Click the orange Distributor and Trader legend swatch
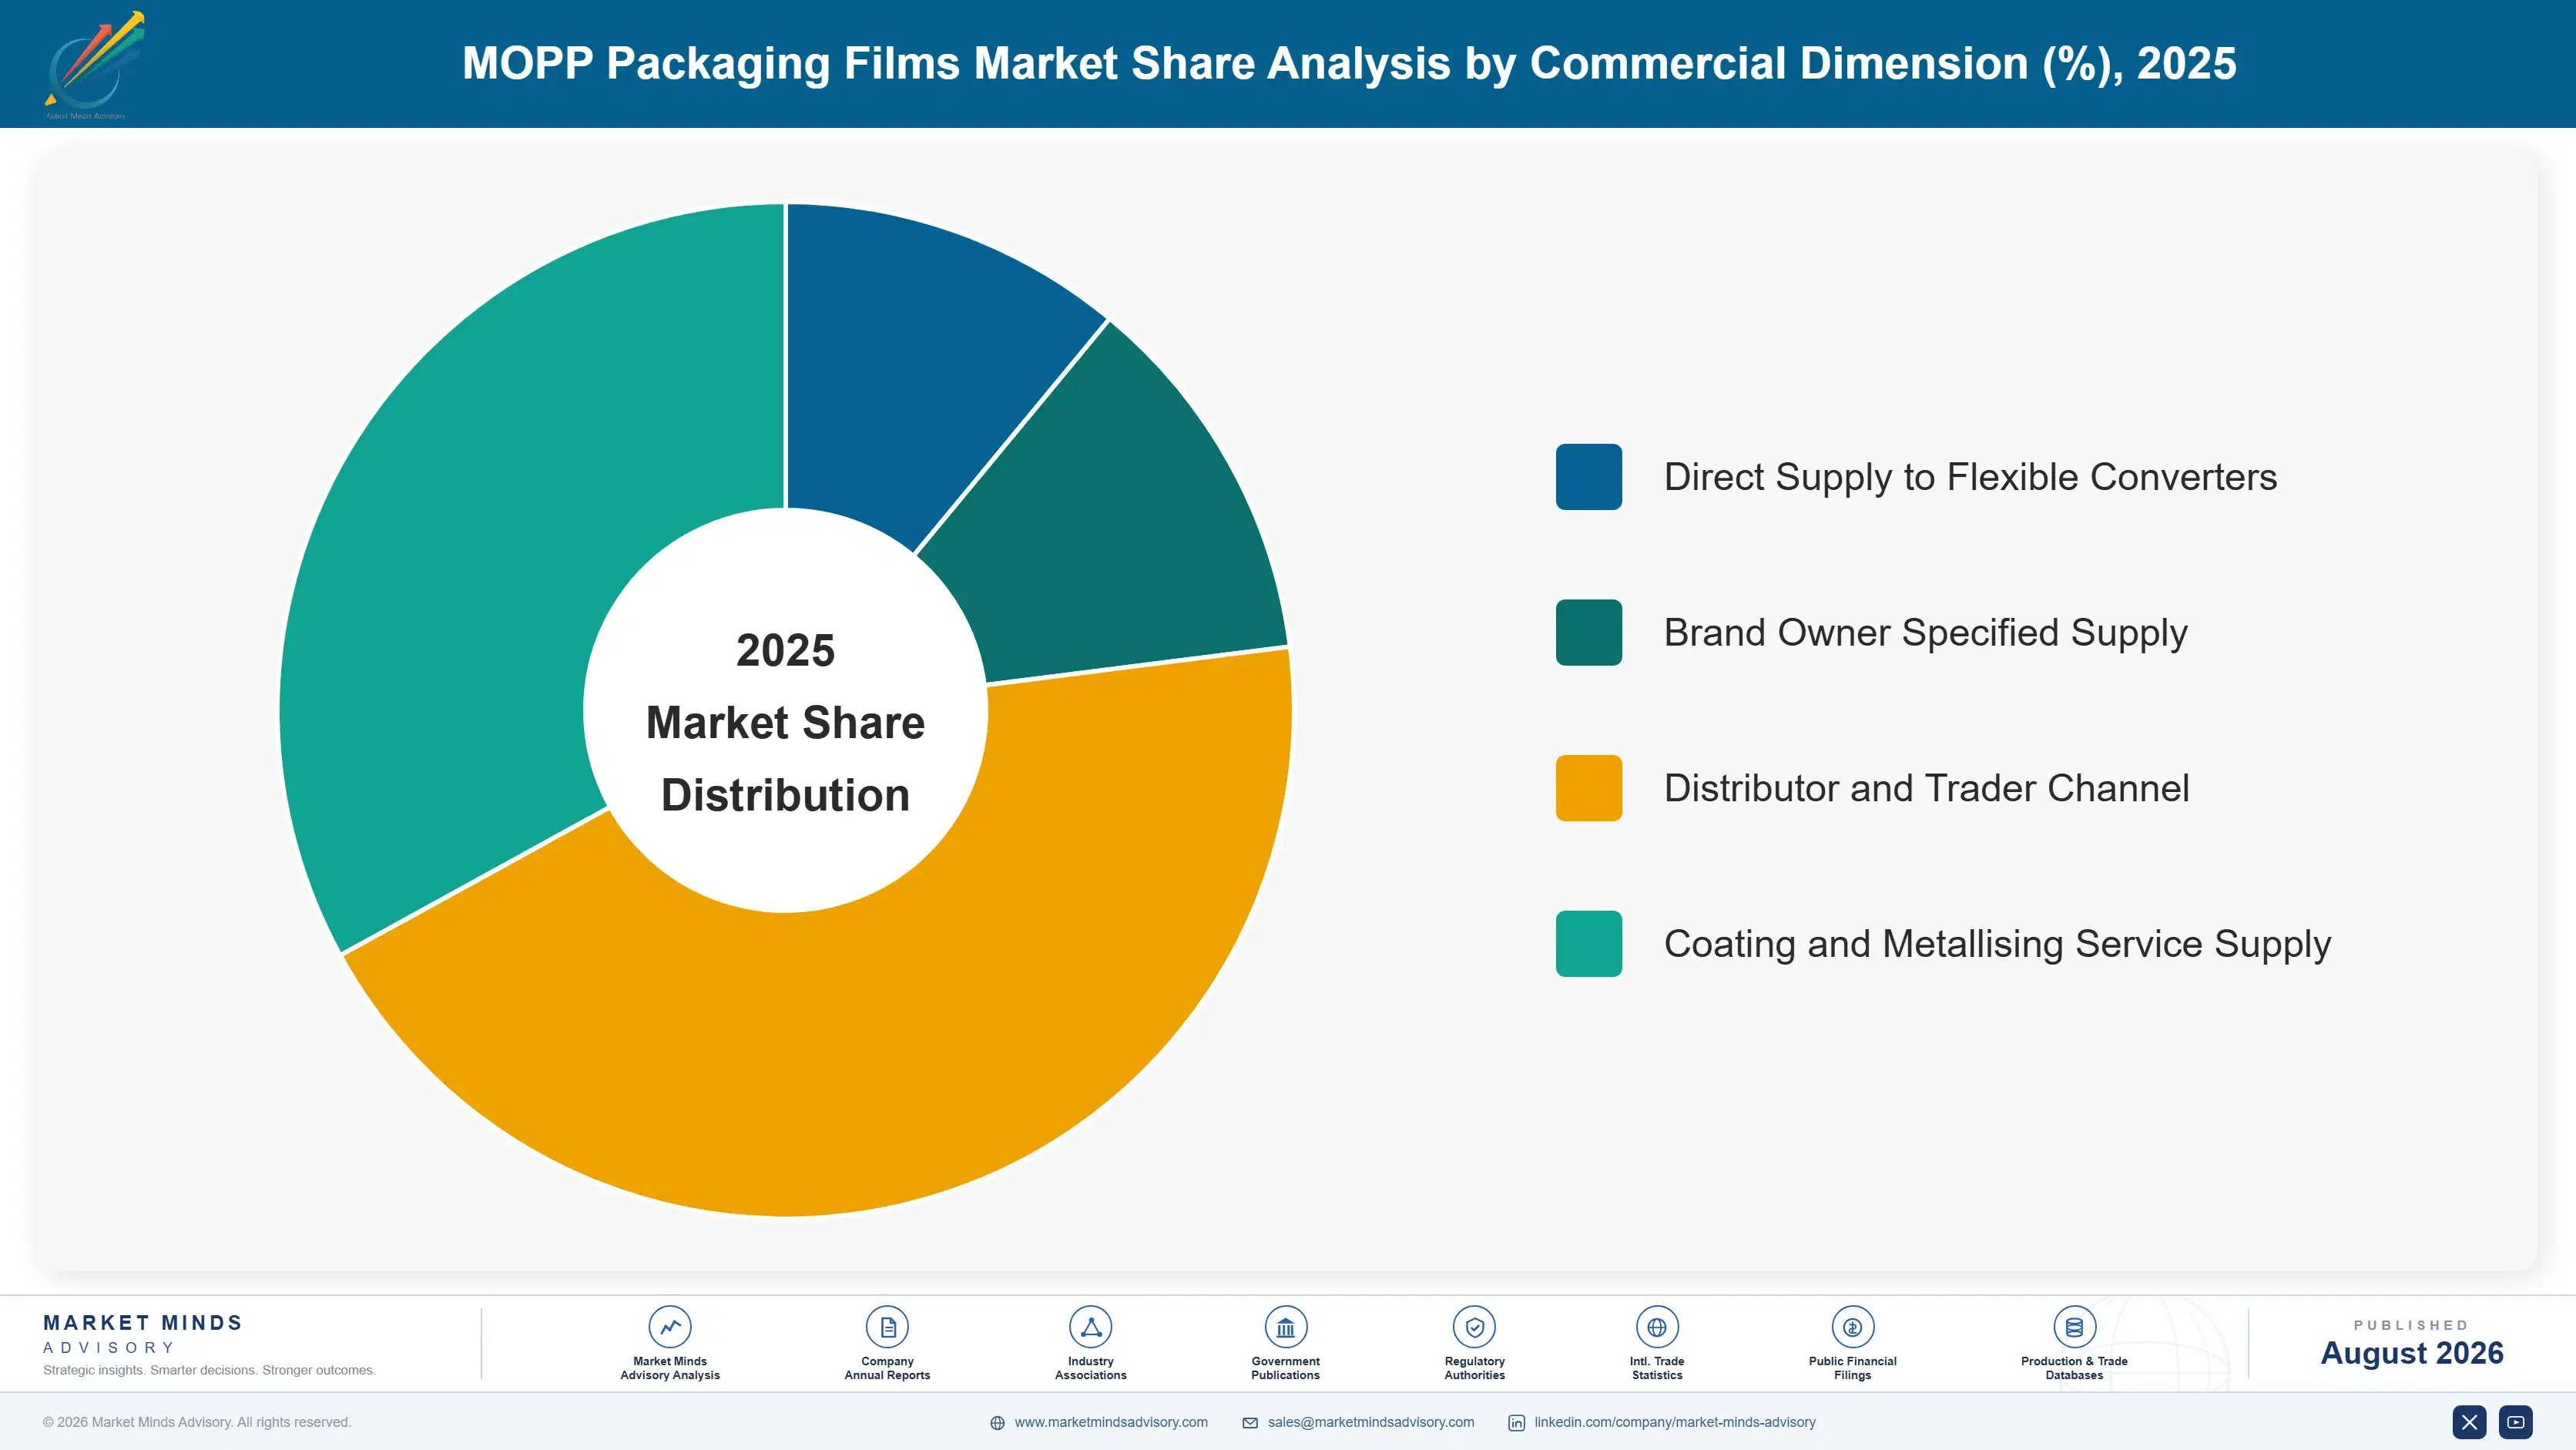2576x1450 pixels. 1588,788
